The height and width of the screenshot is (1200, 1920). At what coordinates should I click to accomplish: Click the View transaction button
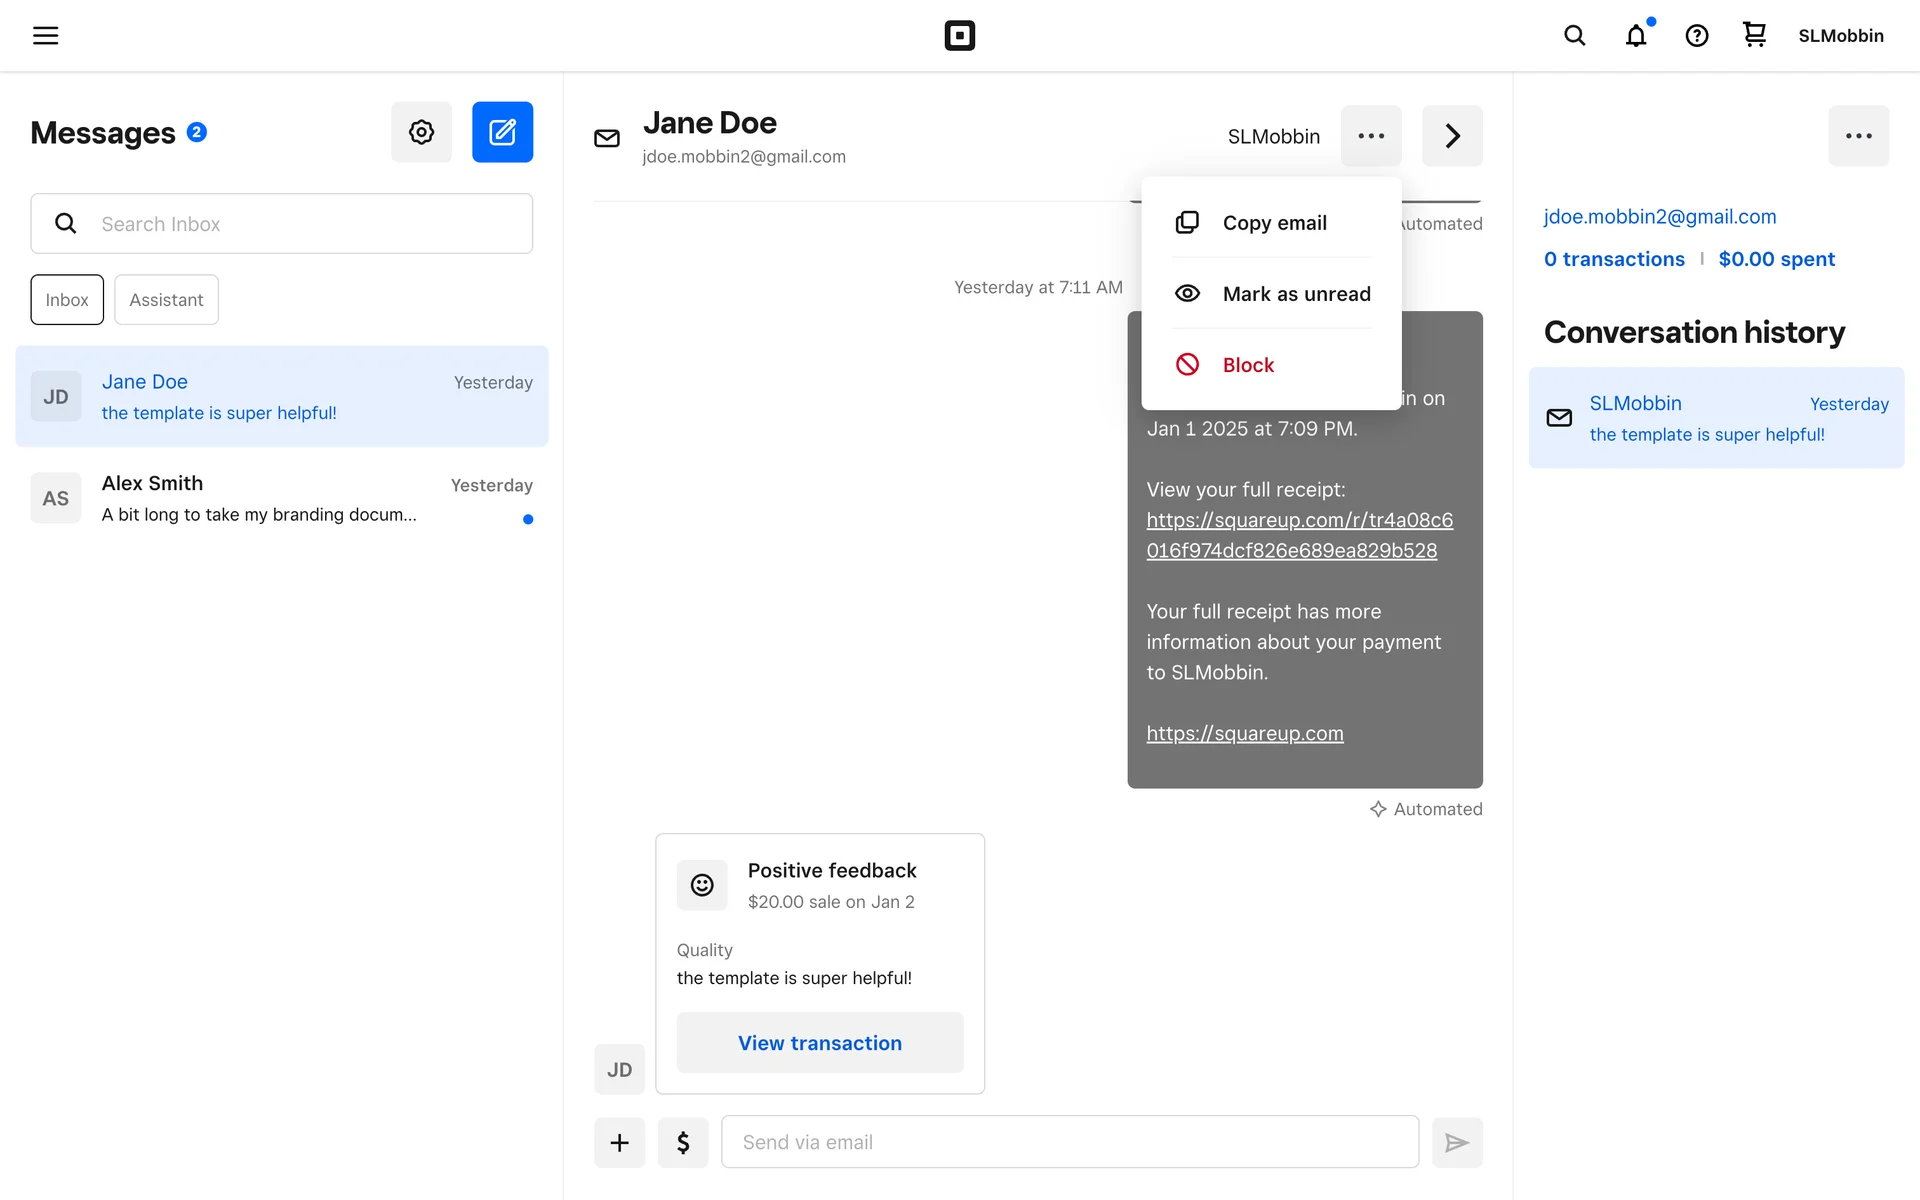point(819,1043)
